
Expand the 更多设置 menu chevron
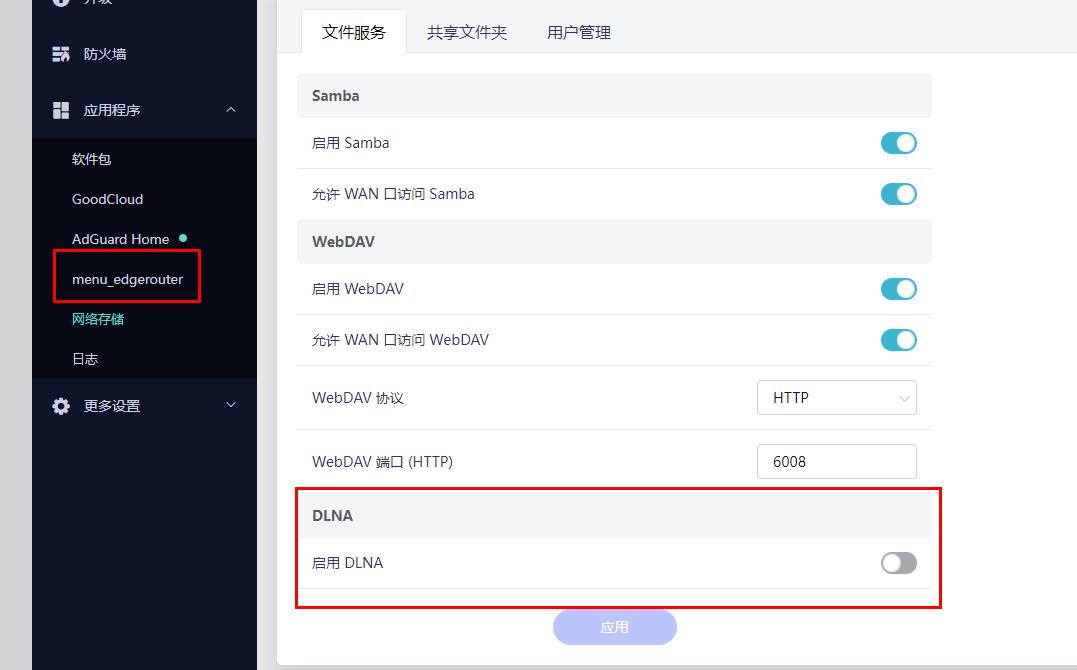[x=231, y=405]
